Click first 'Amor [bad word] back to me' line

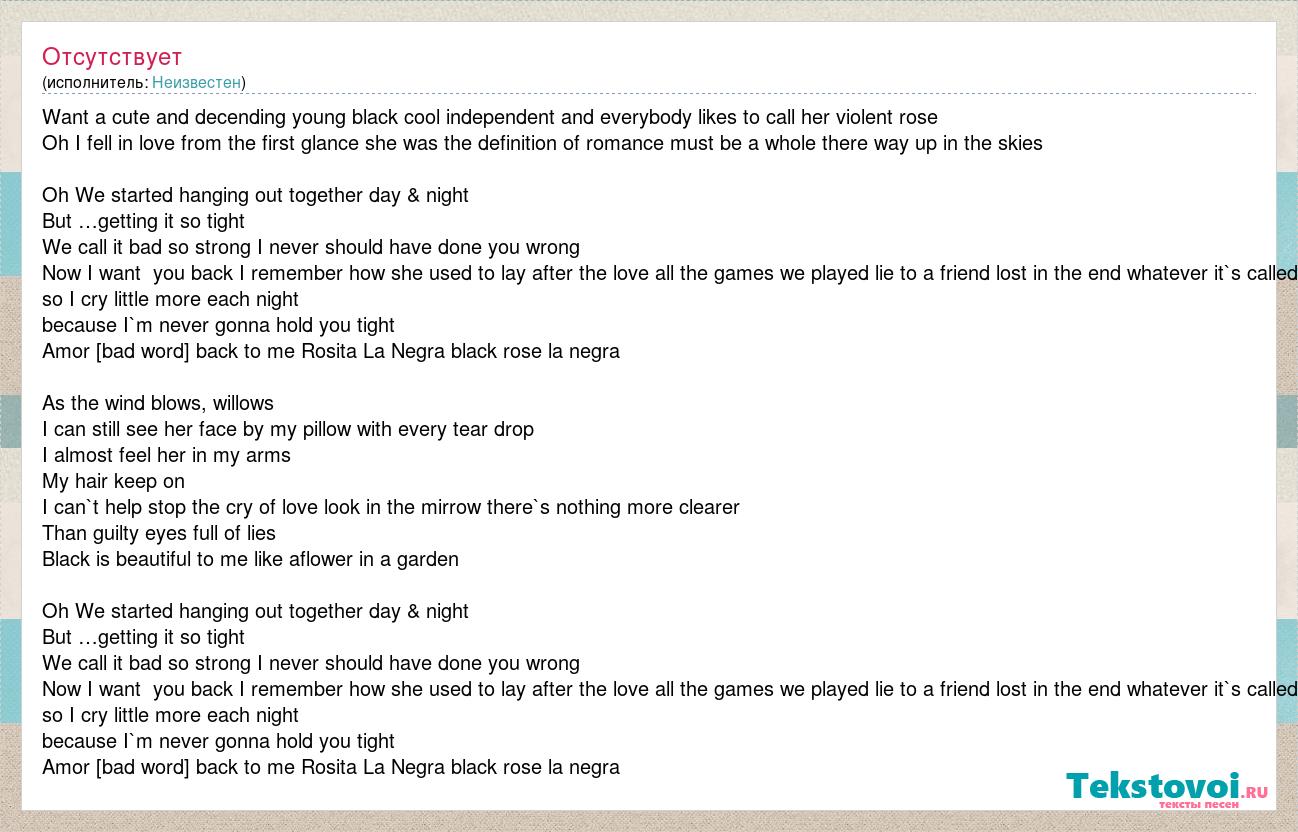[x=331, y=352]
